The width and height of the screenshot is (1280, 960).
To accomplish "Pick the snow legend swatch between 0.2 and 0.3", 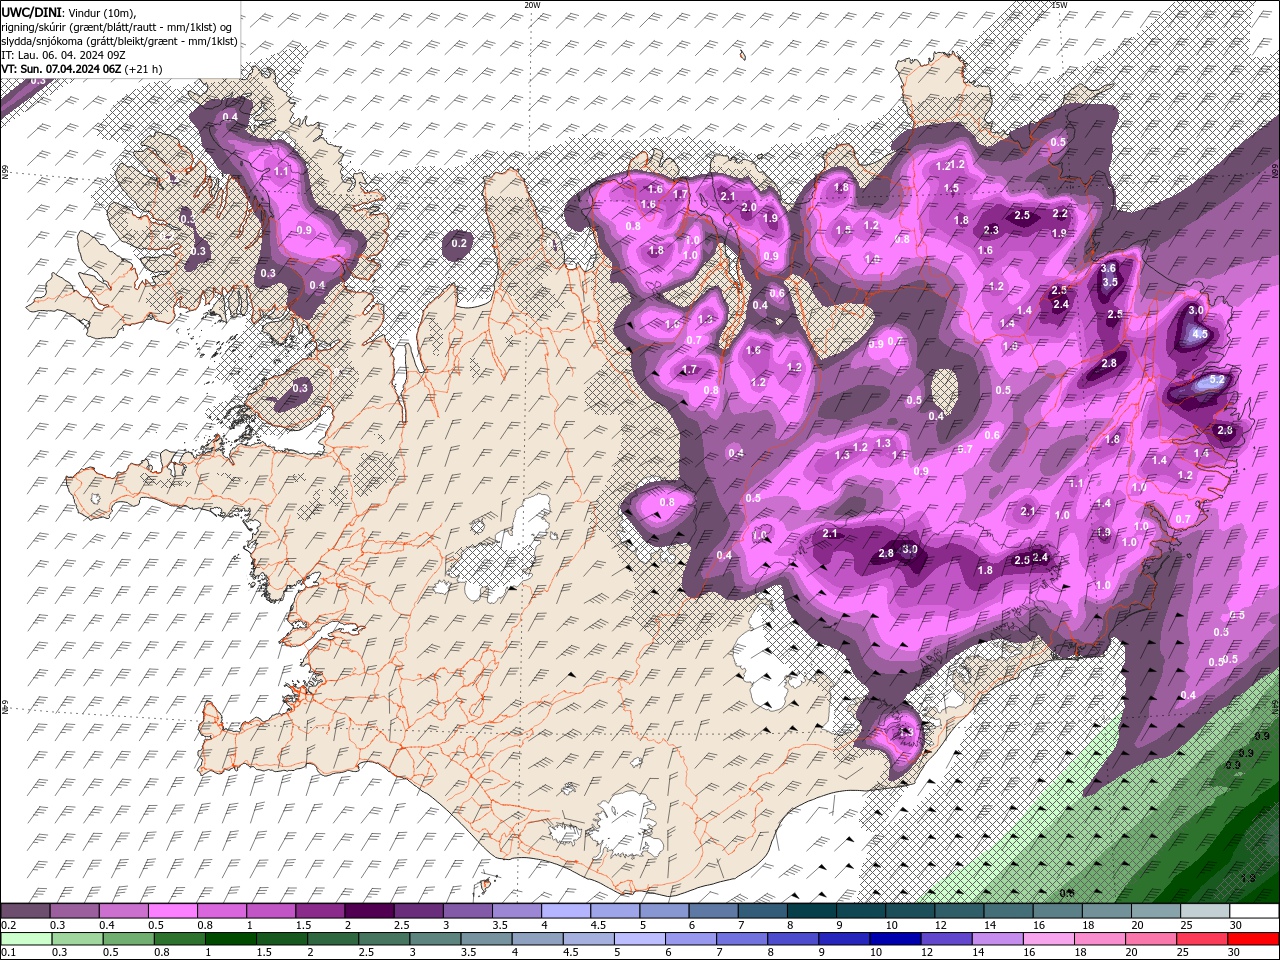I will coord(25,911).
